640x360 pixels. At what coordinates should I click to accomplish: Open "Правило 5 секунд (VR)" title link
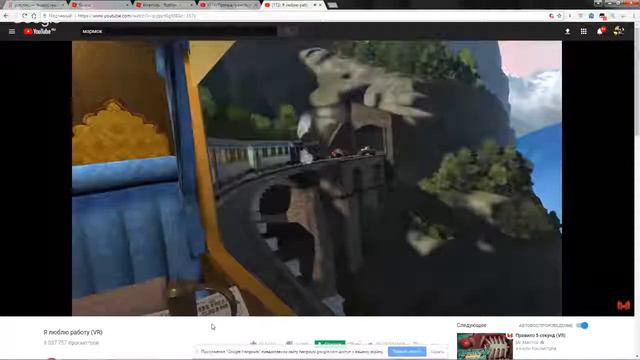(540, 336)
